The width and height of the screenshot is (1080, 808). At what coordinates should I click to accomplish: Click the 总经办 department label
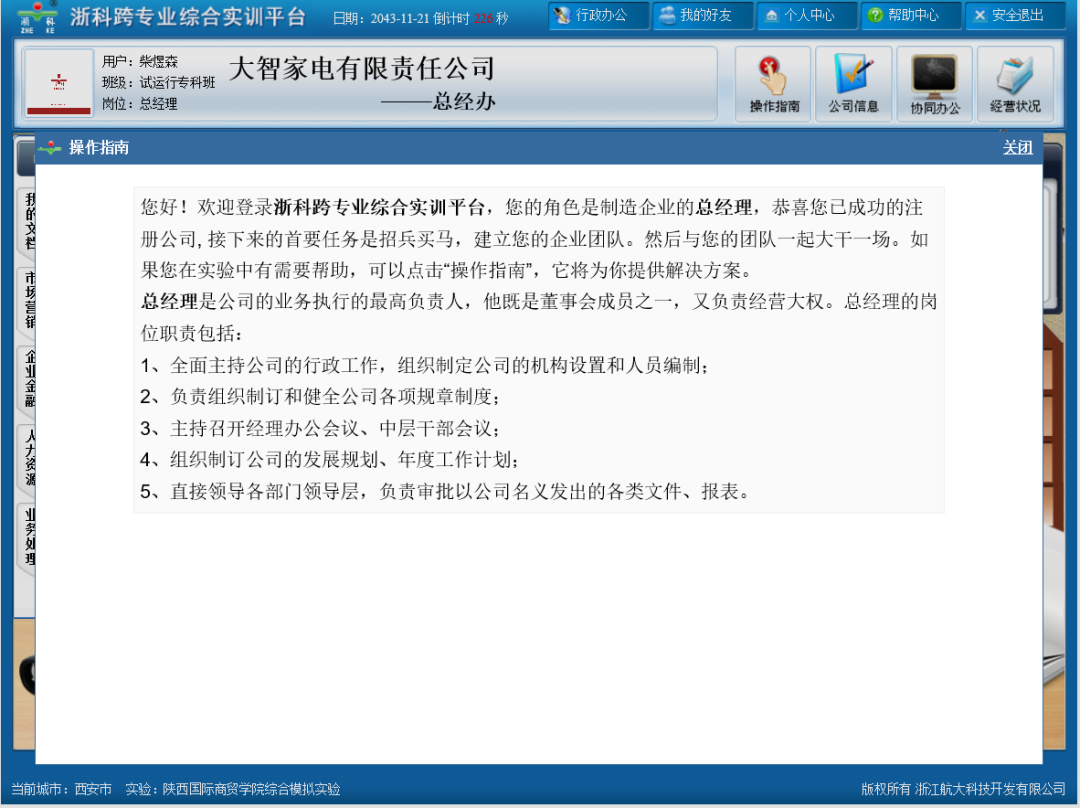point(464,102)
